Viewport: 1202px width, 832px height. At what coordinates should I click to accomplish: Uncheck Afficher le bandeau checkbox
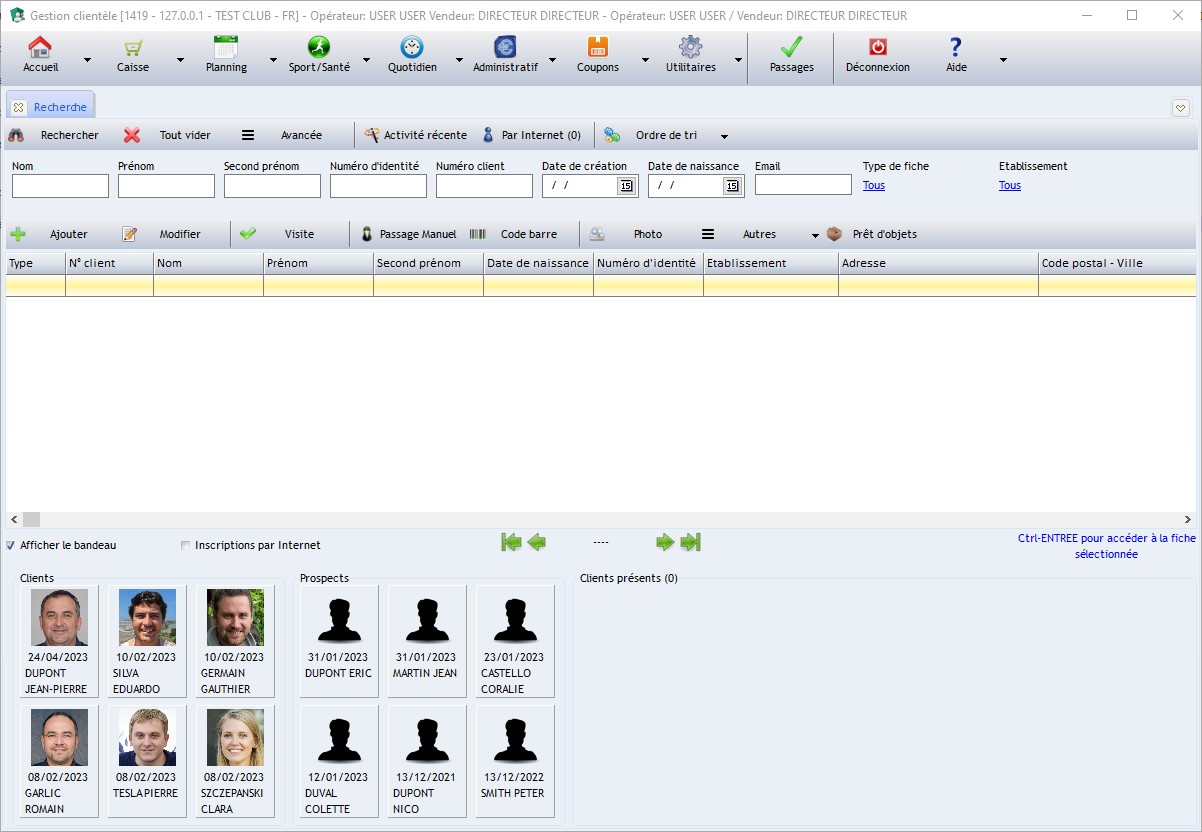11,545
